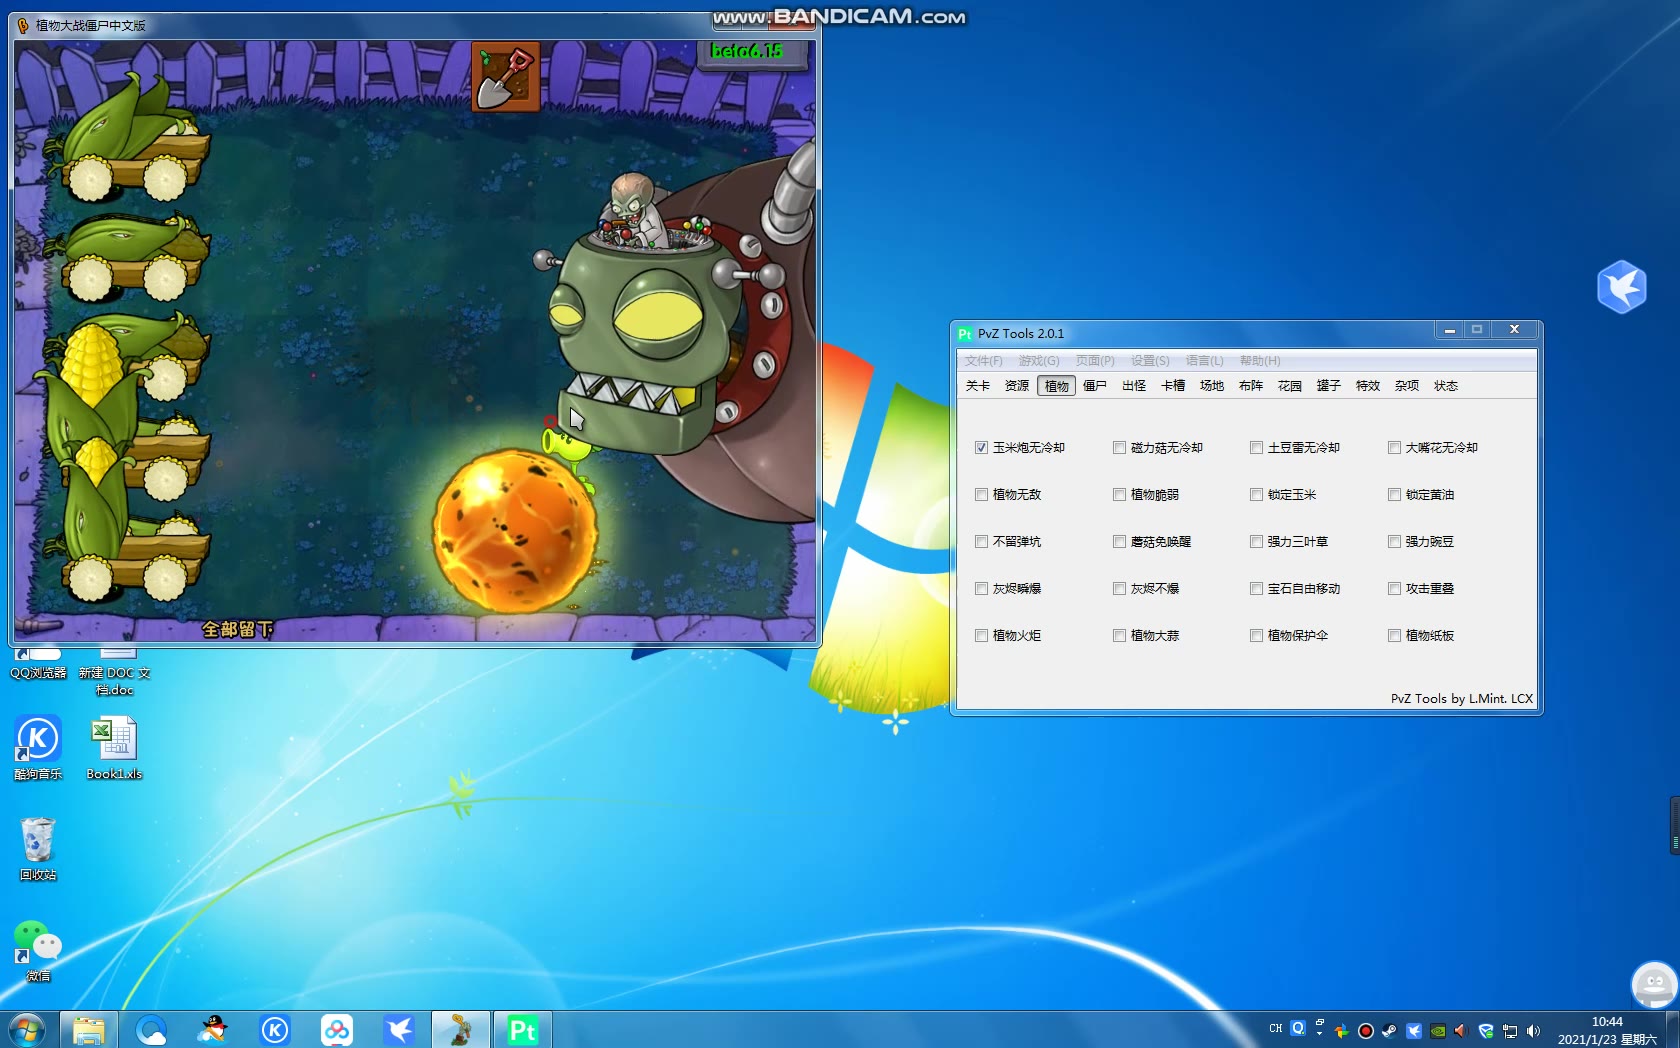Open Kugou music from the taskbar
Screen dimensions: 1680x1048
tap(275, 1029)
